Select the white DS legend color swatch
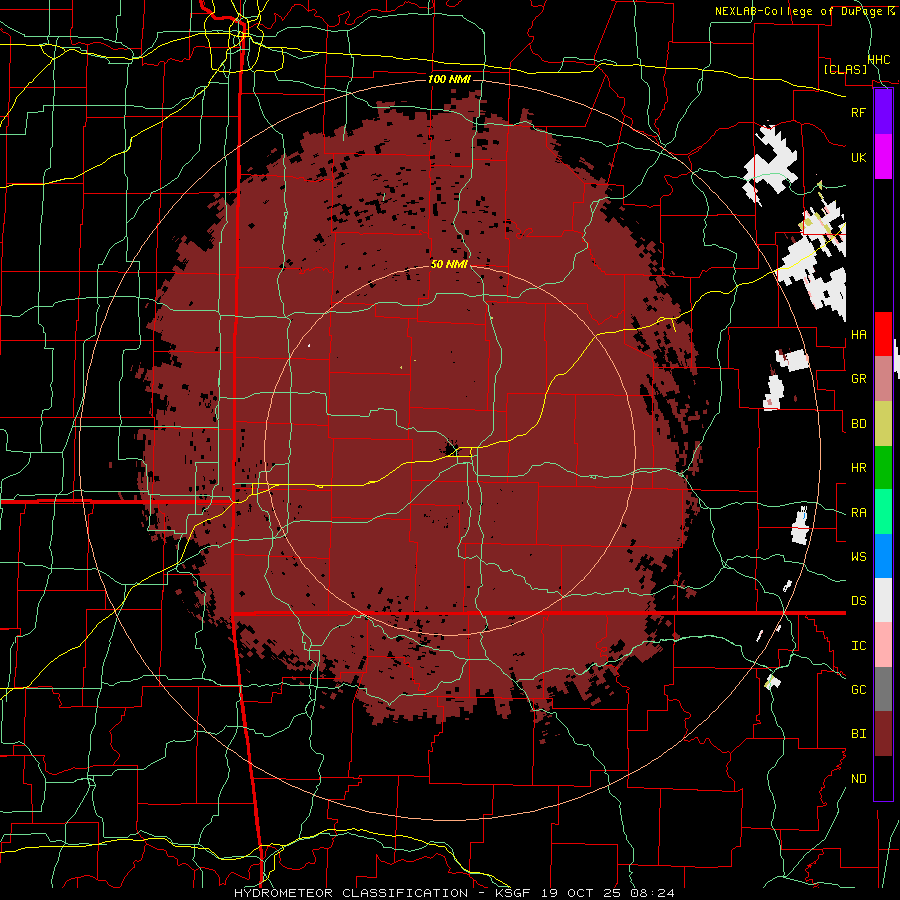This screenshot has height=900, width=900. coord(883,600)
